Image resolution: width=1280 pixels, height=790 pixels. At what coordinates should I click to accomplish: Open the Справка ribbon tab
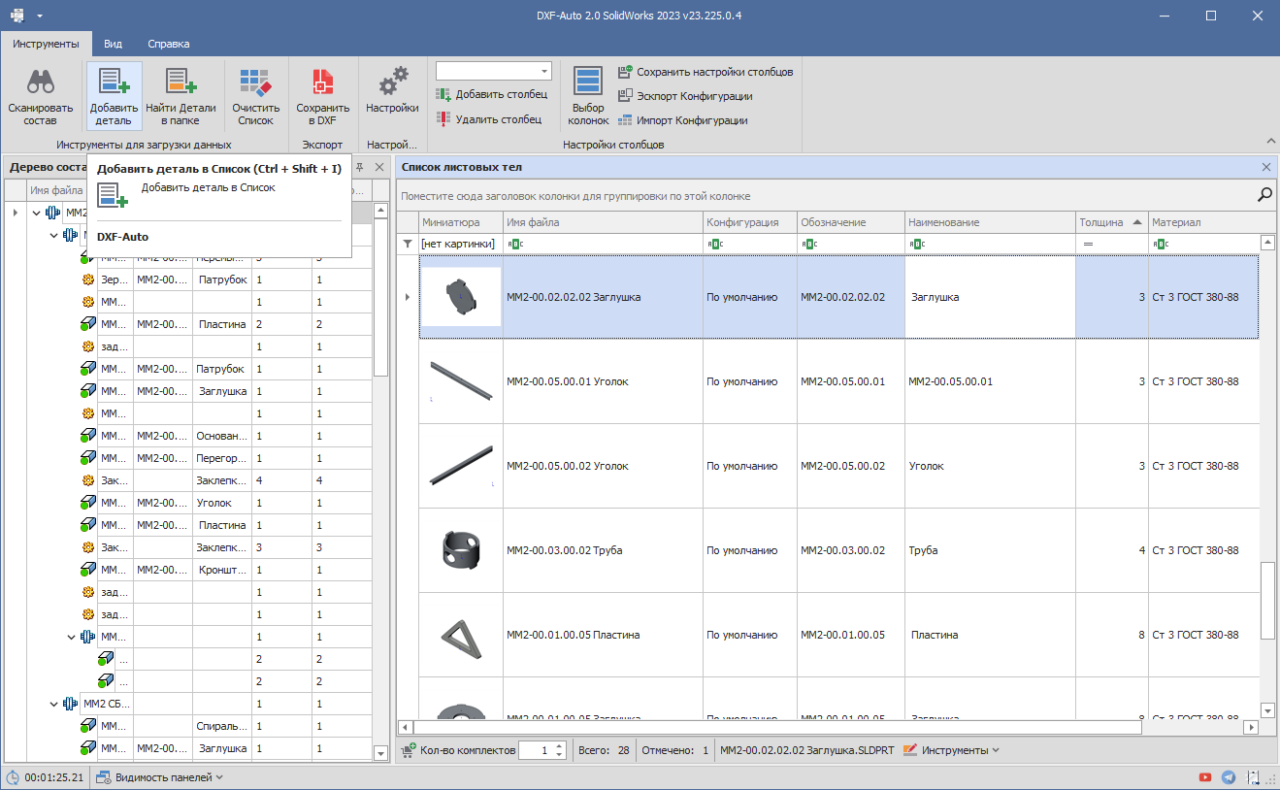(168, 44)
